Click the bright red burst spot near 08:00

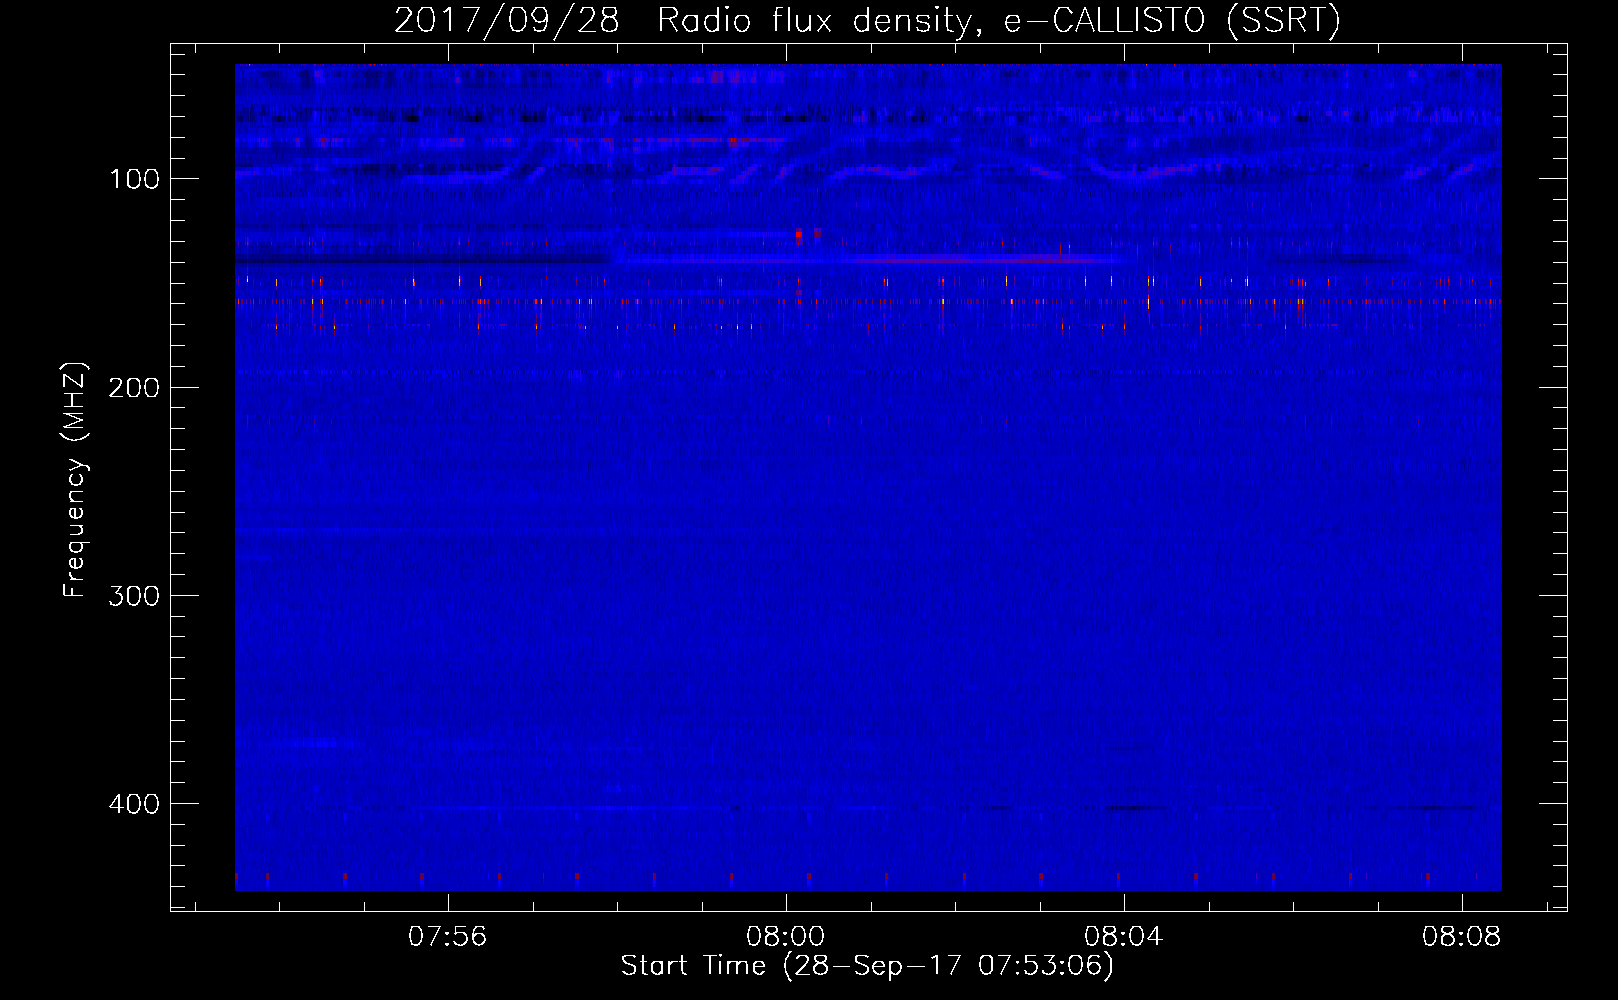[x=798, y=236]
